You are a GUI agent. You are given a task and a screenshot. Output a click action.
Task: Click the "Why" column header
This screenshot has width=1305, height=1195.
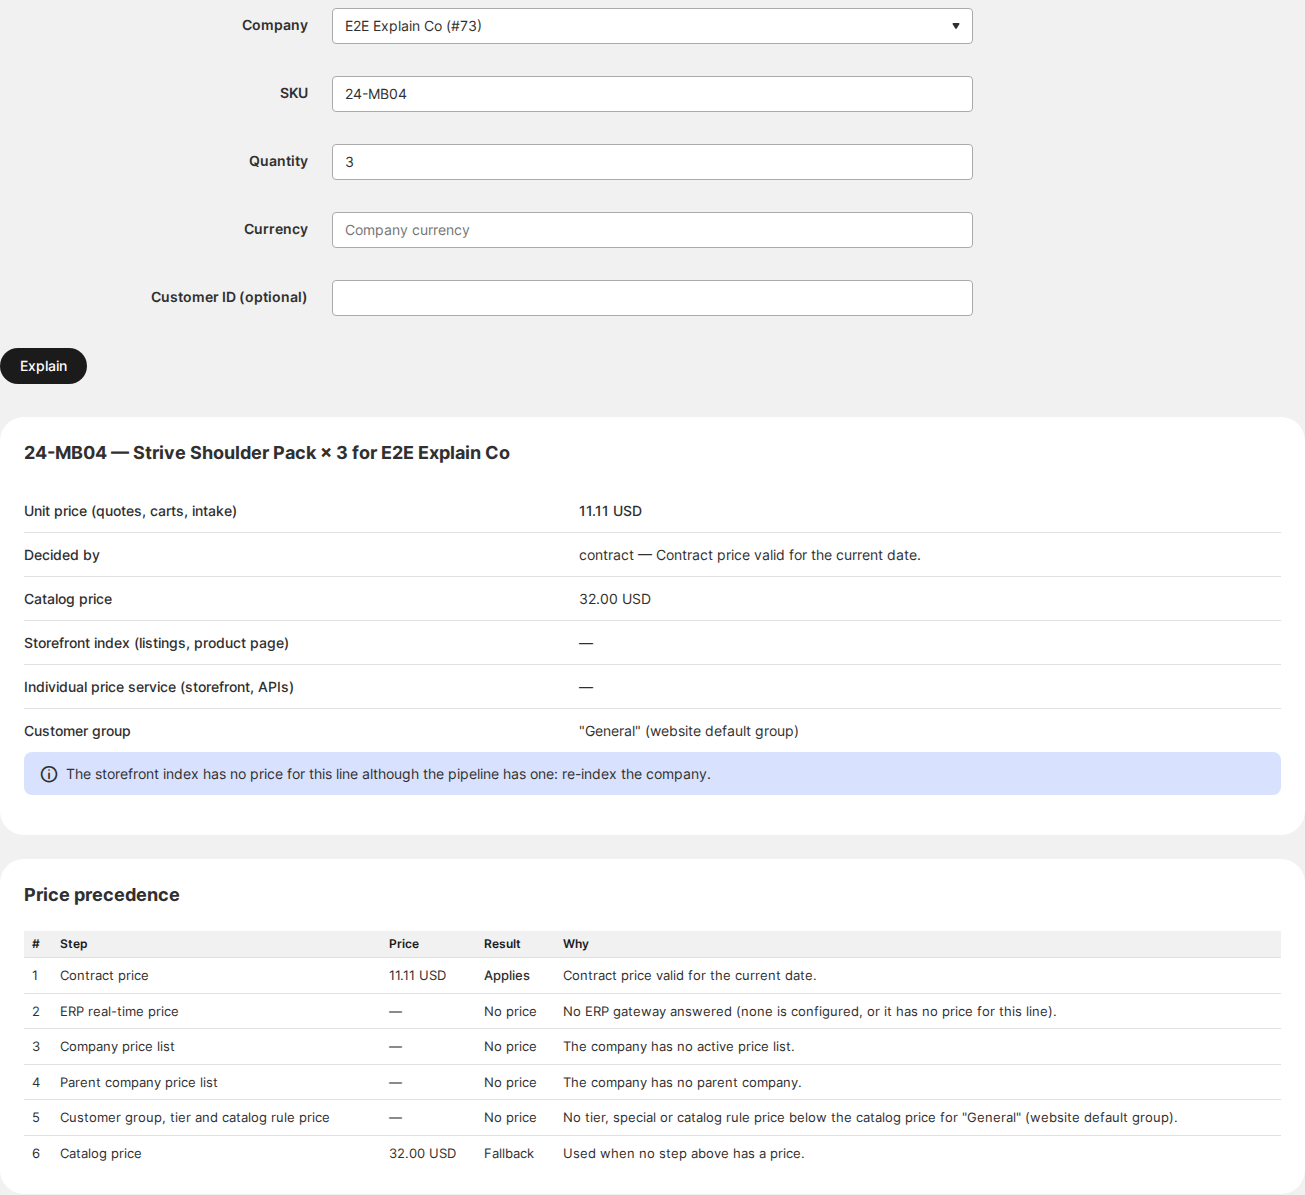576,944
